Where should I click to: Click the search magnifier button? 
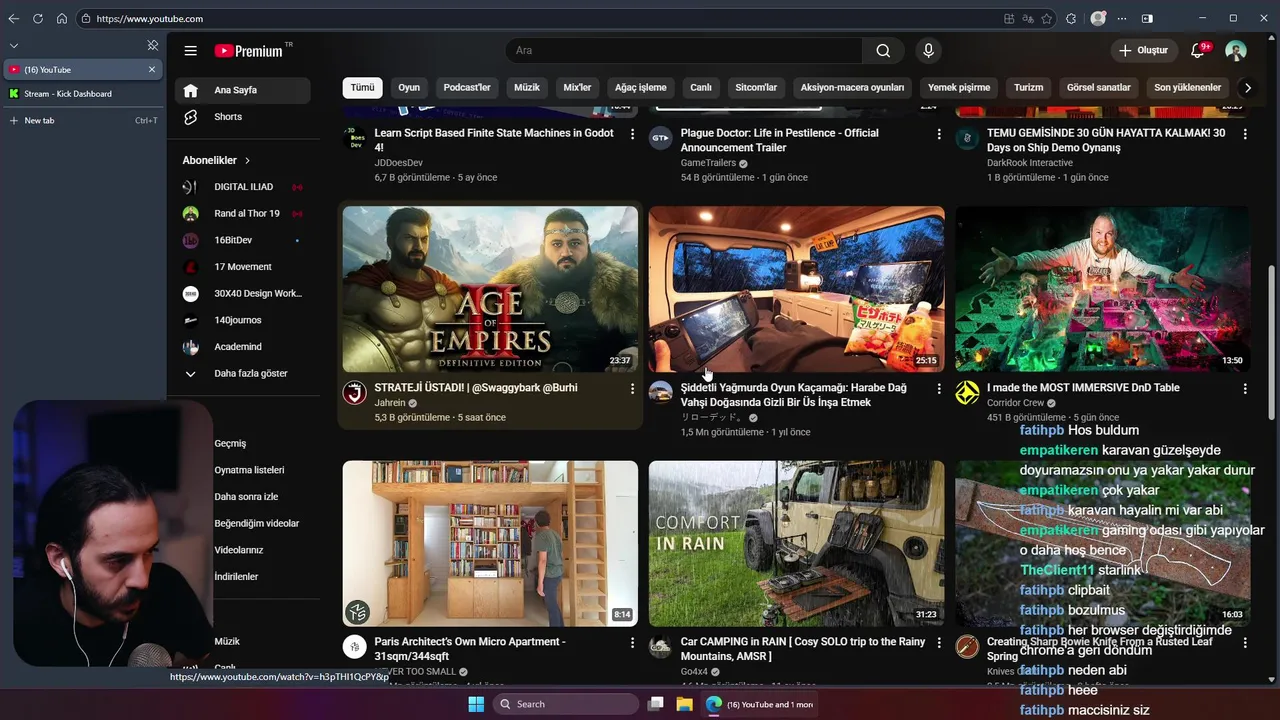[x=883, y=51]
